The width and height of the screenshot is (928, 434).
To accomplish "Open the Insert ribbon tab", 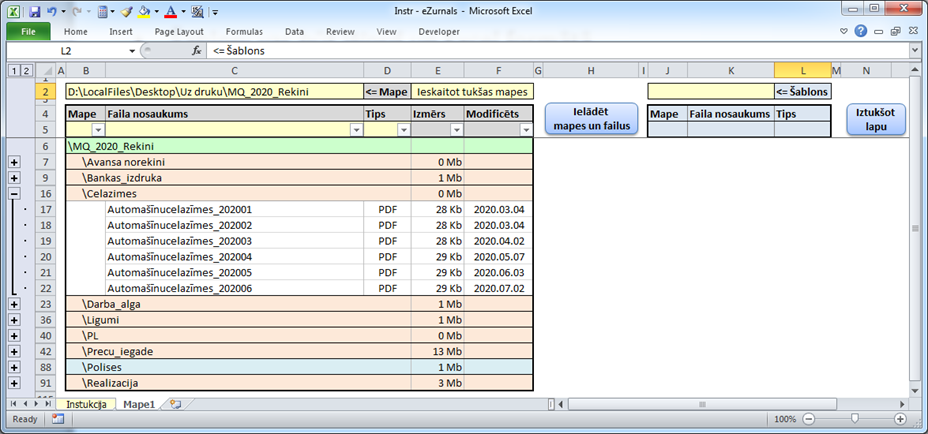I will pyautogui.click(x=121, y=32).
